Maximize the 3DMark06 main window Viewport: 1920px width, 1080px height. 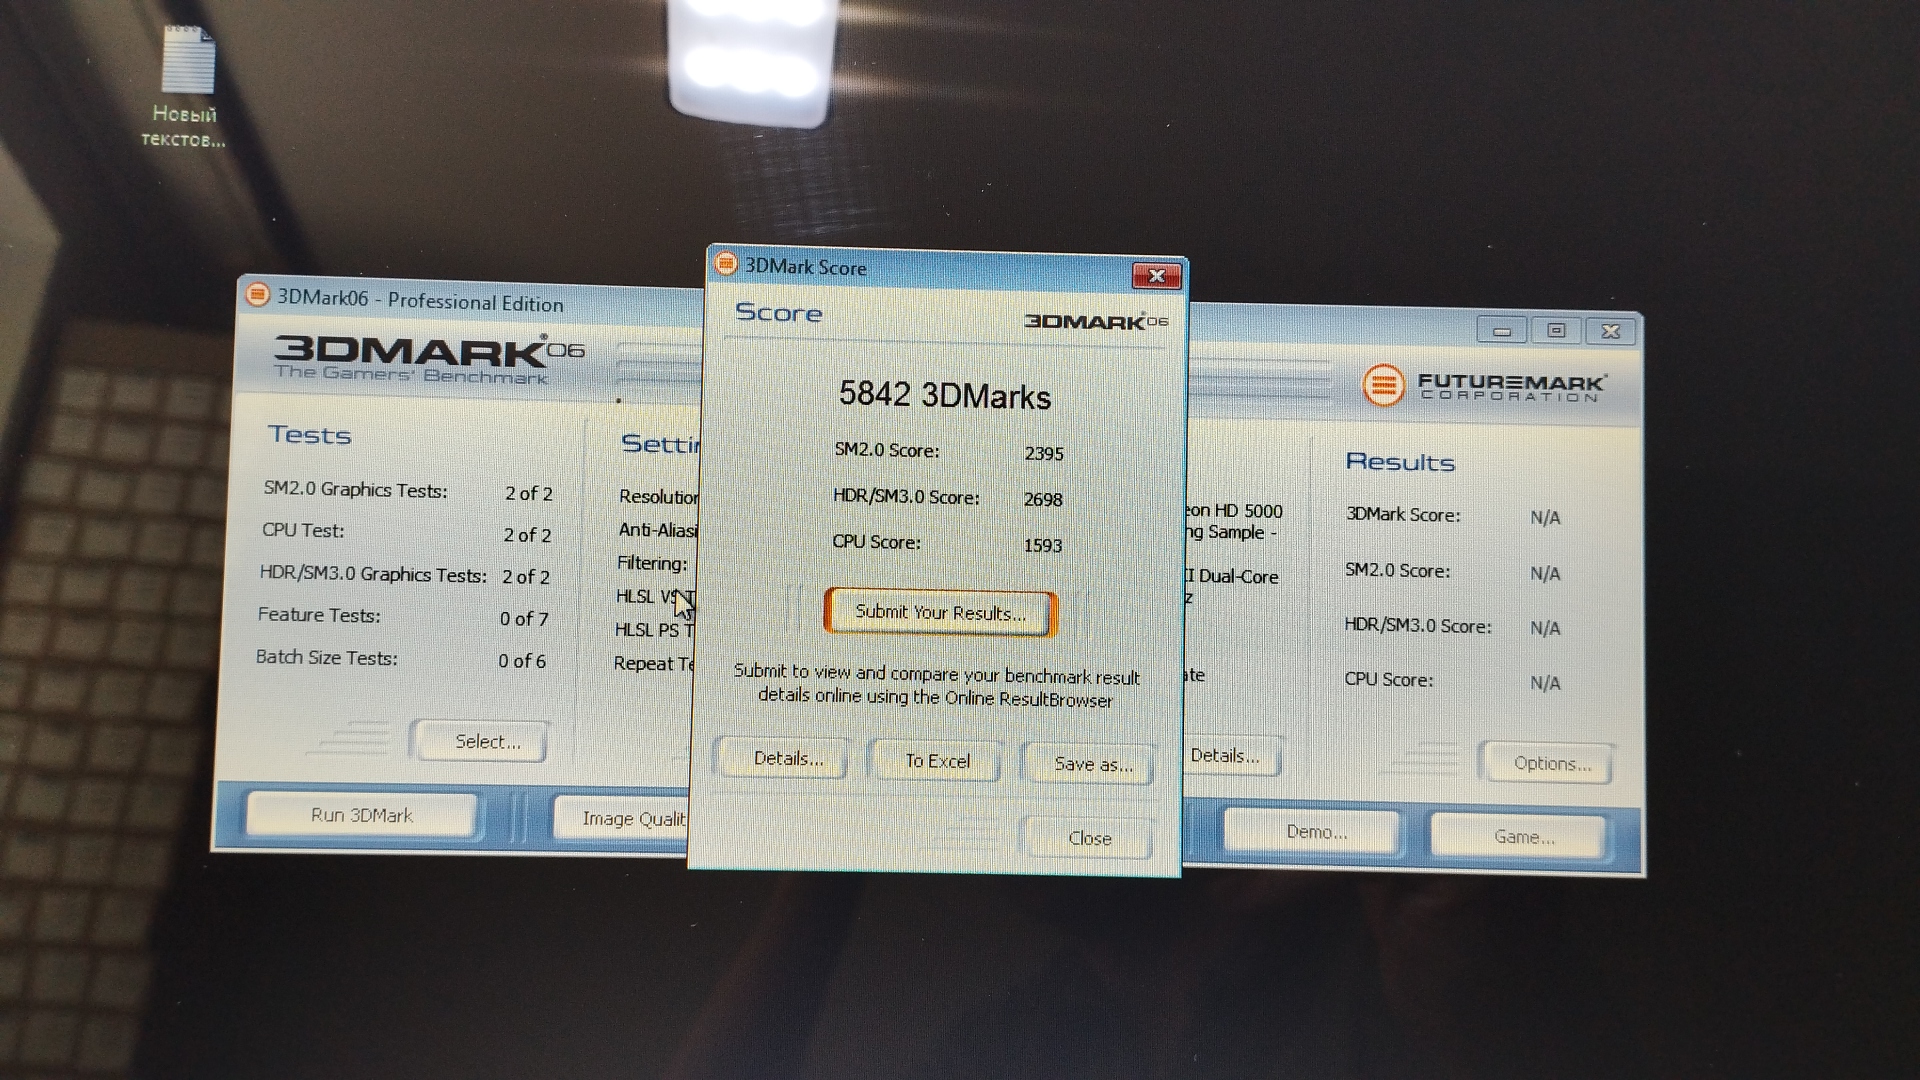[x=1556, y=331]
